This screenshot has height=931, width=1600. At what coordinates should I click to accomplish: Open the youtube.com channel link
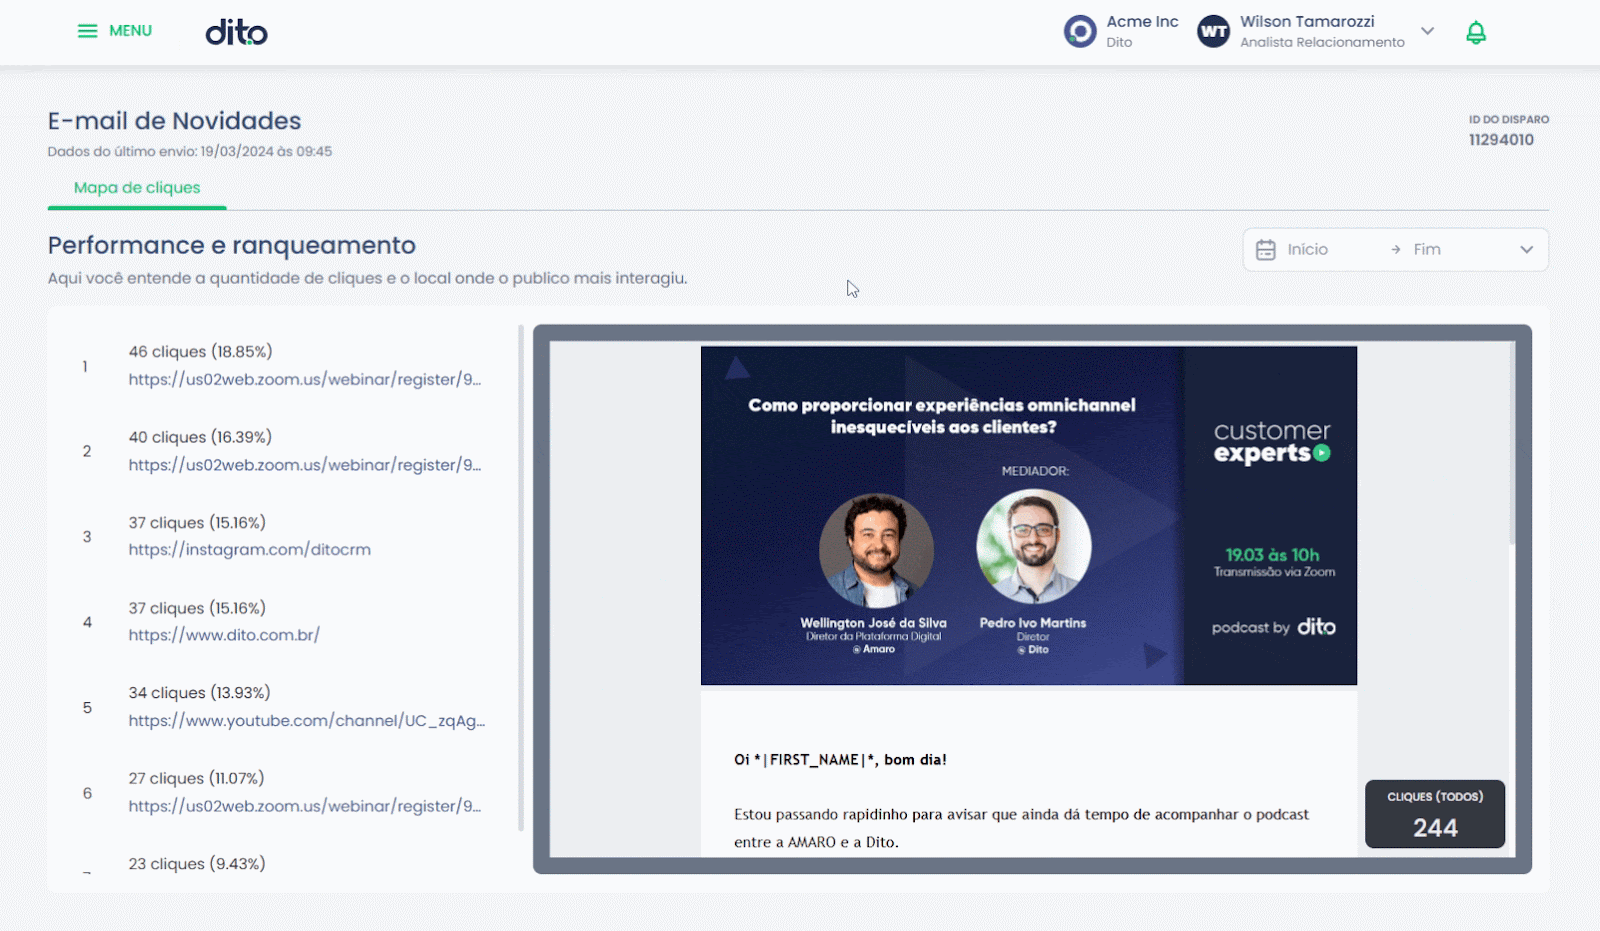(x=307, y=721)
